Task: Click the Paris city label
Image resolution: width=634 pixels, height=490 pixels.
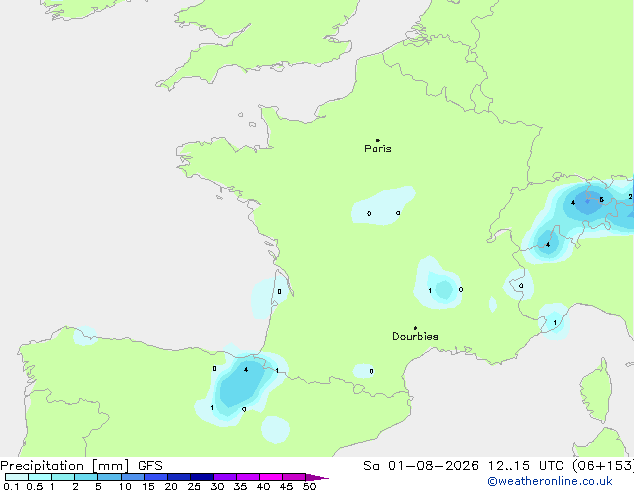Action: point(378,149)
